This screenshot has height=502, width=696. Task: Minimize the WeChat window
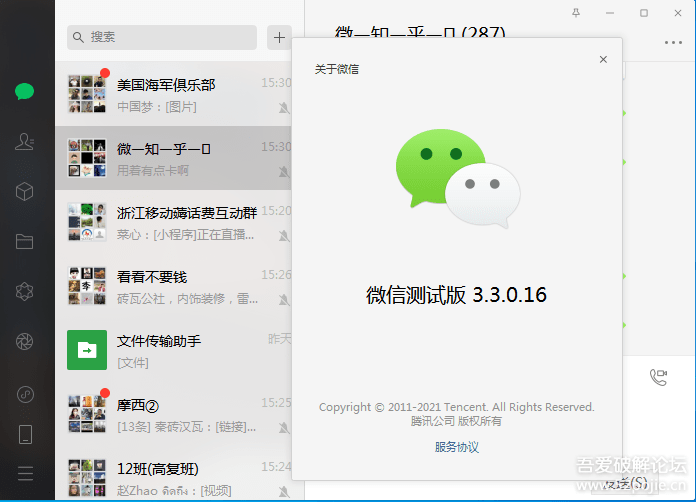[610, 13]
